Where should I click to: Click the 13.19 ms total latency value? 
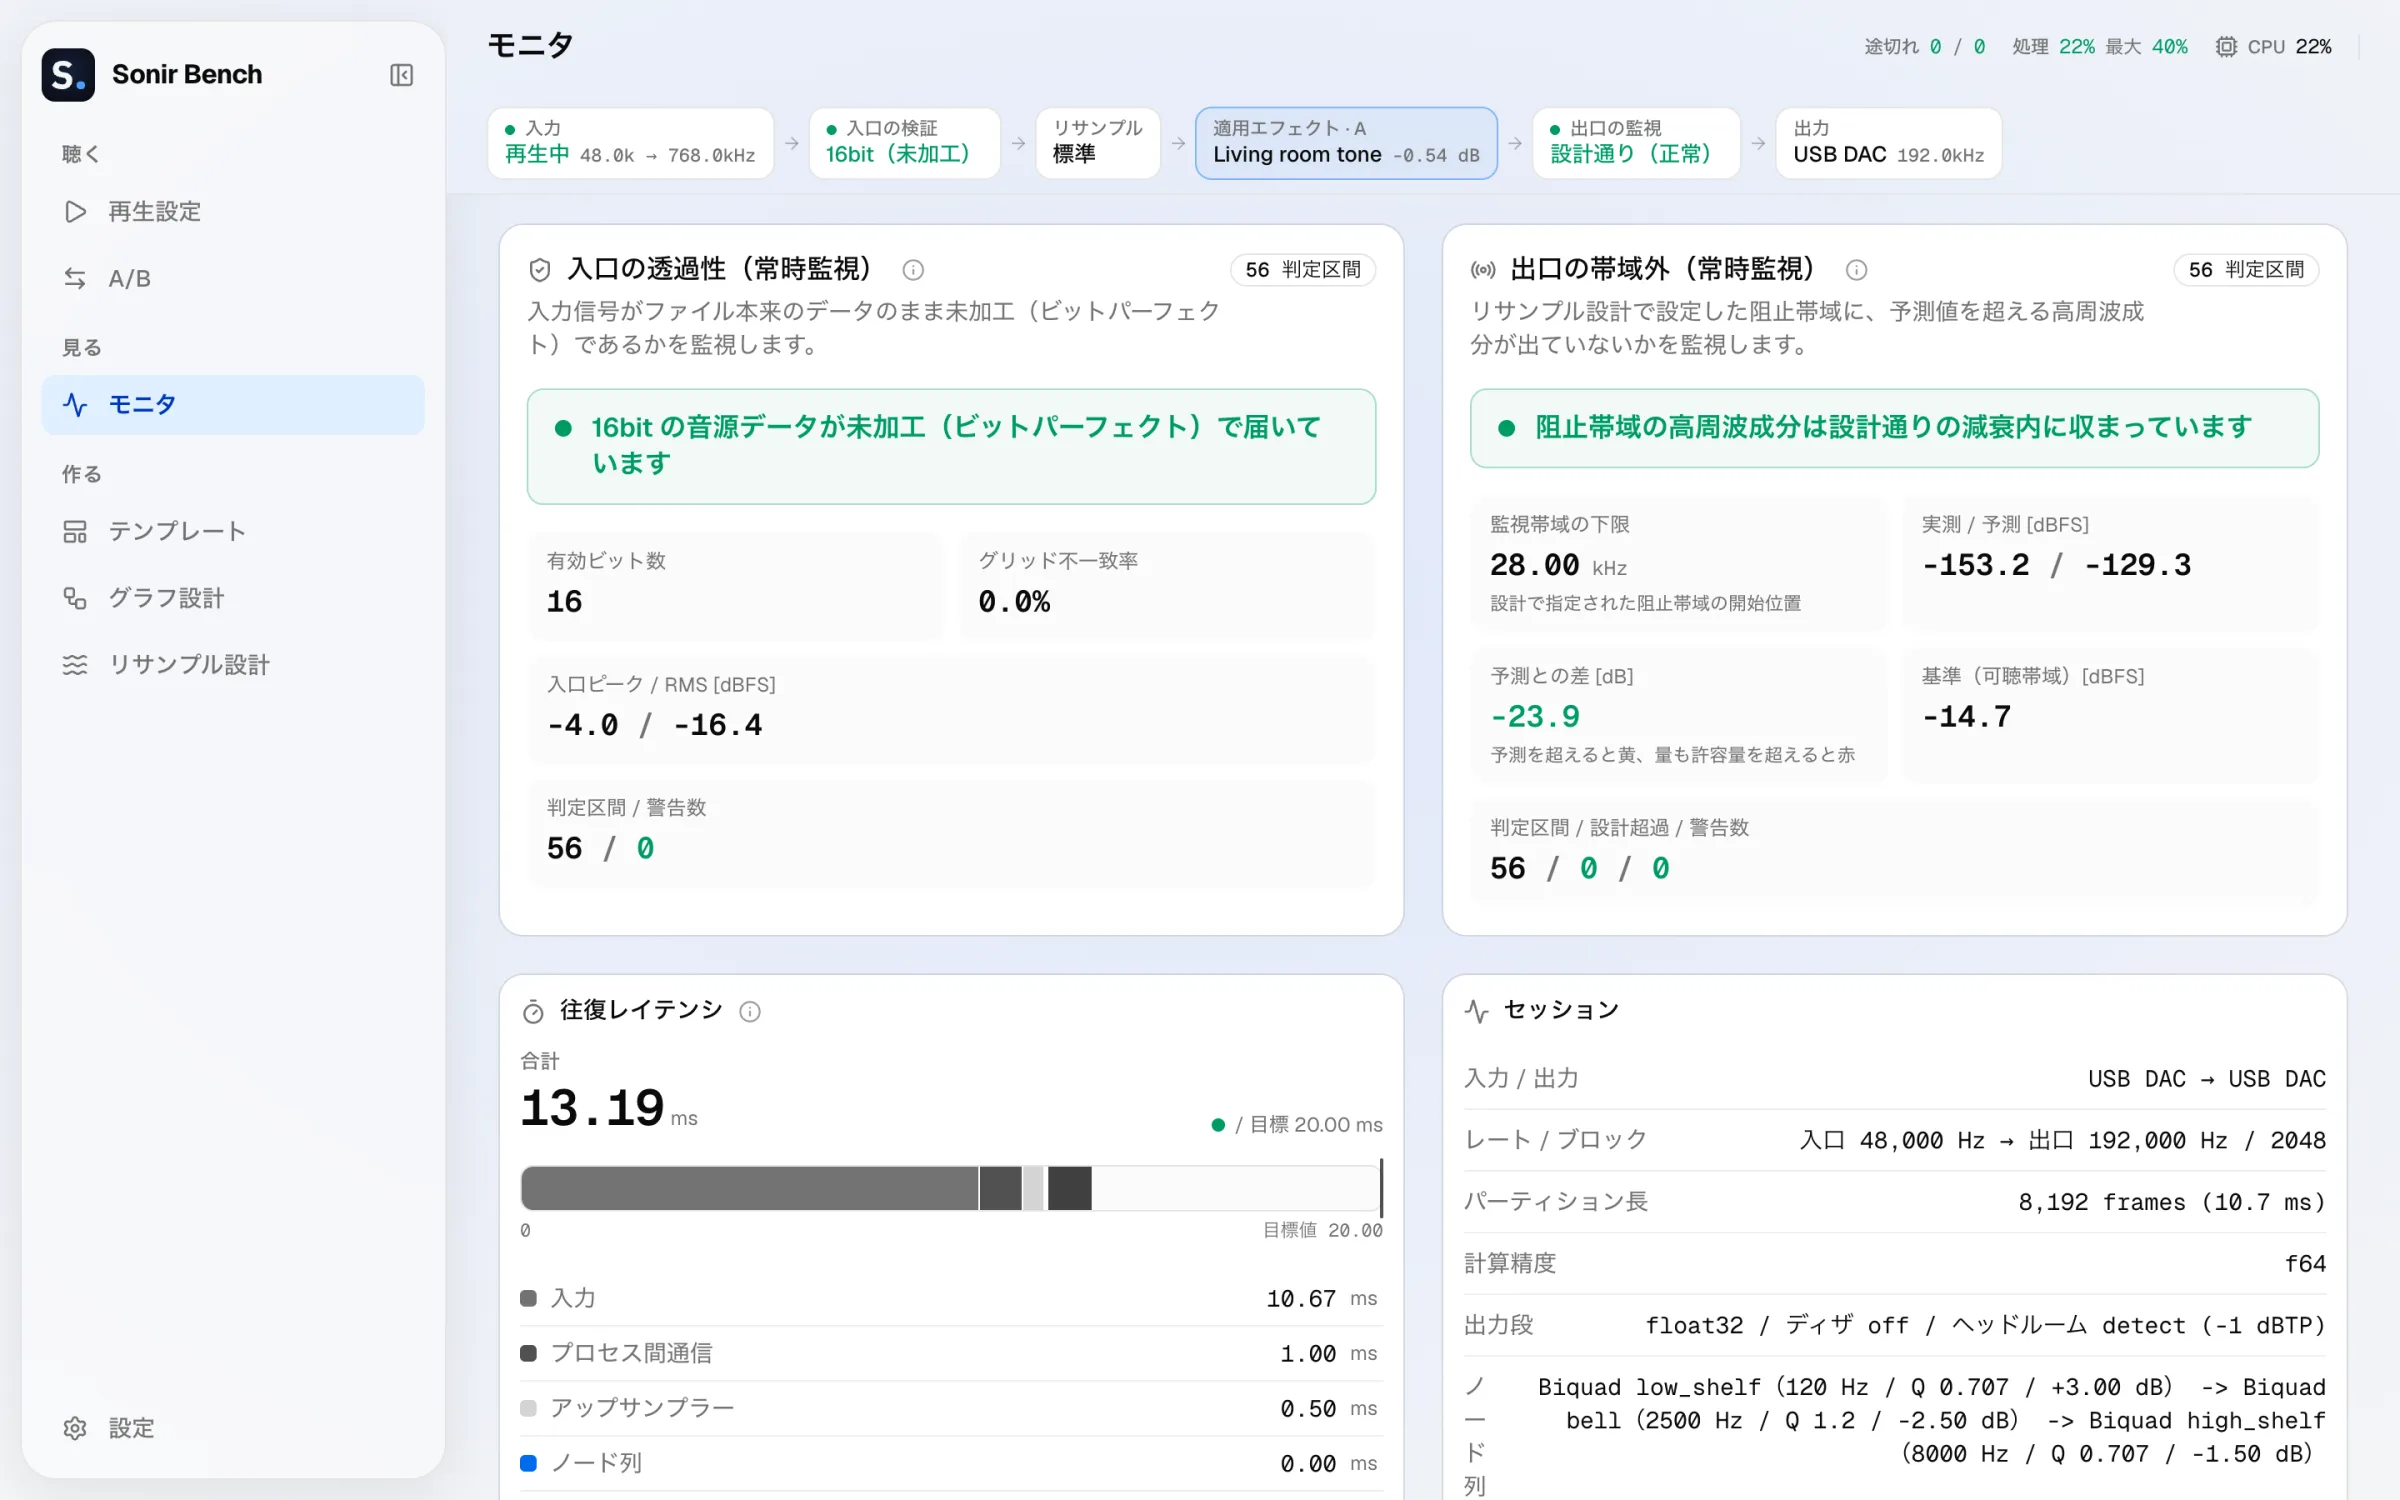pyautogui.click(x=608, y=1109)
